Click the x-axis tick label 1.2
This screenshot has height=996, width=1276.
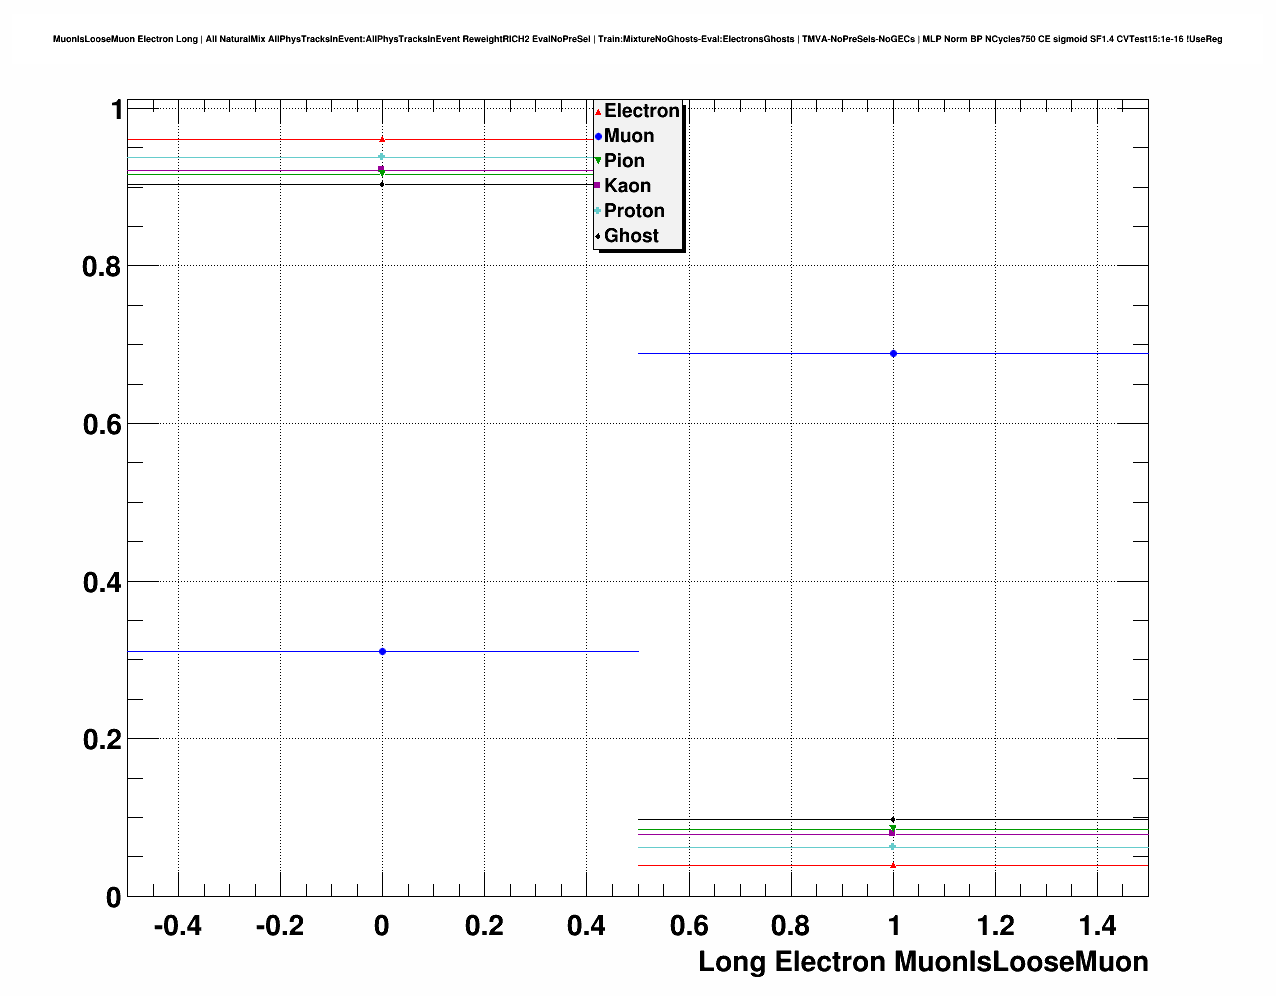[x=995, y=926]
